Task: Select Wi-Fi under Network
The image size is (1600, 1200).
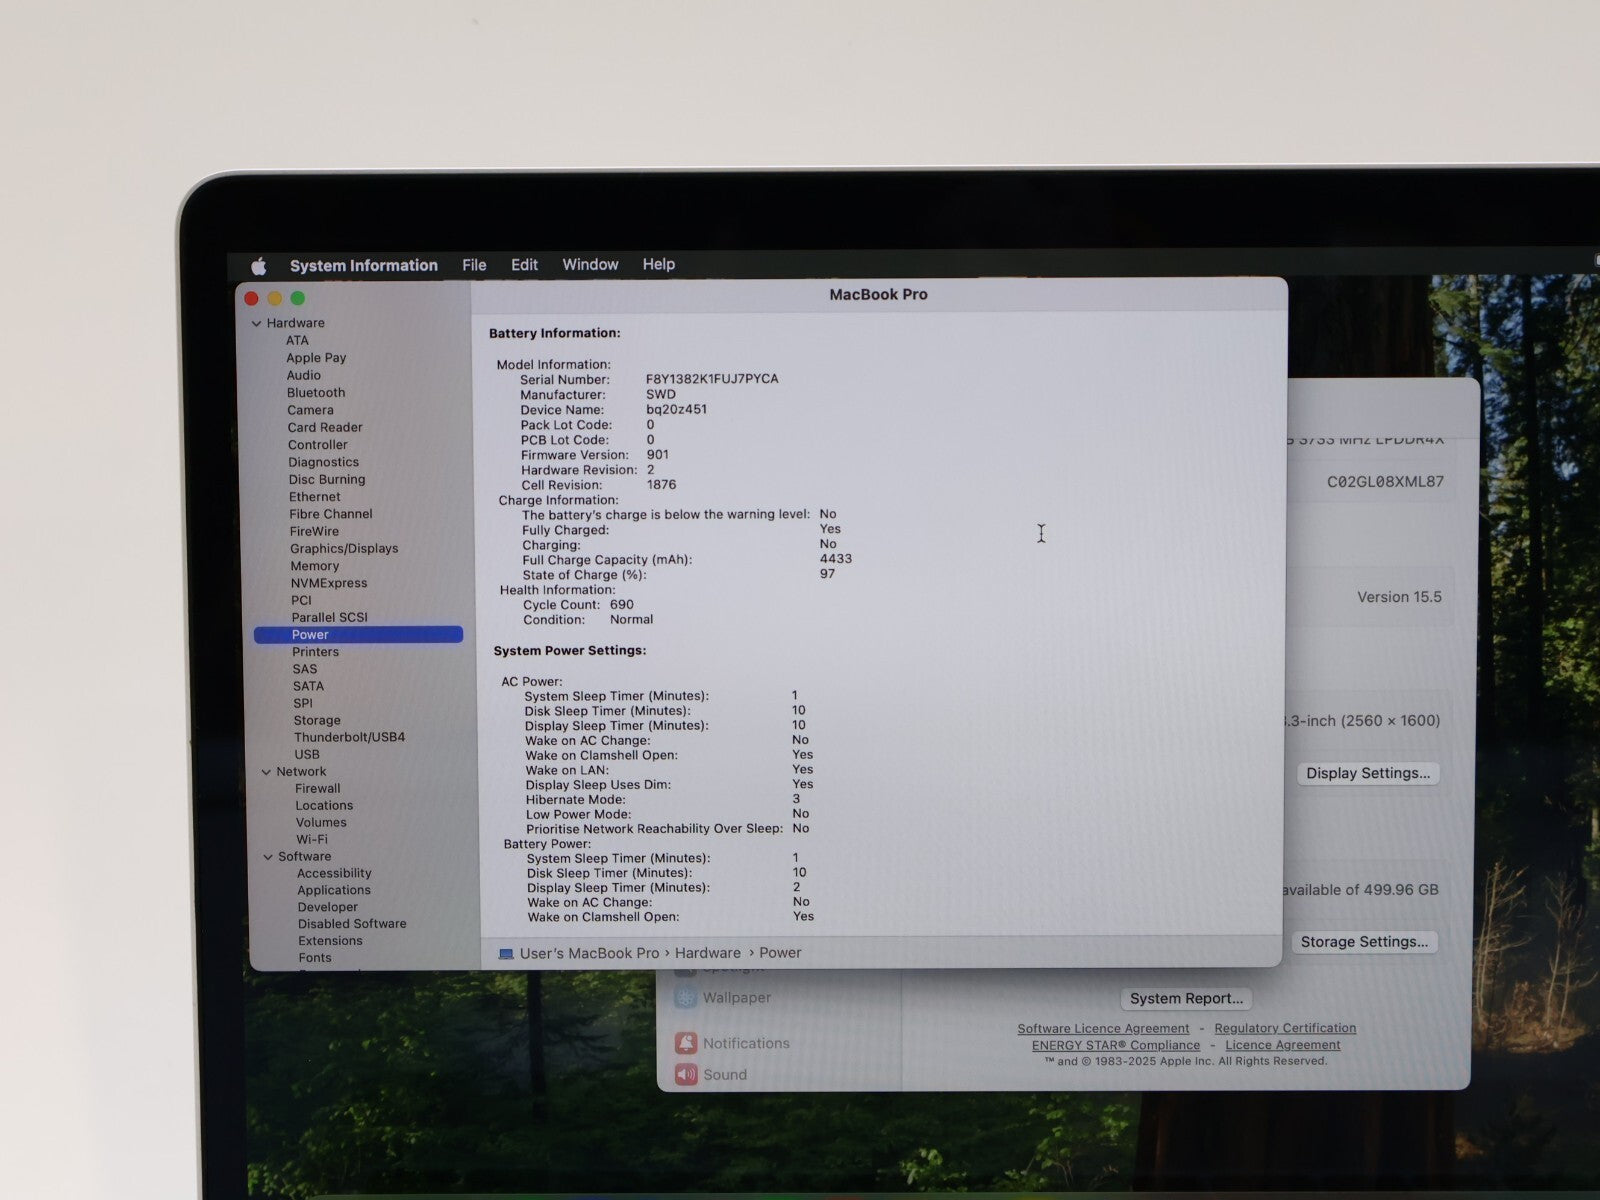Action: [312, 839]
